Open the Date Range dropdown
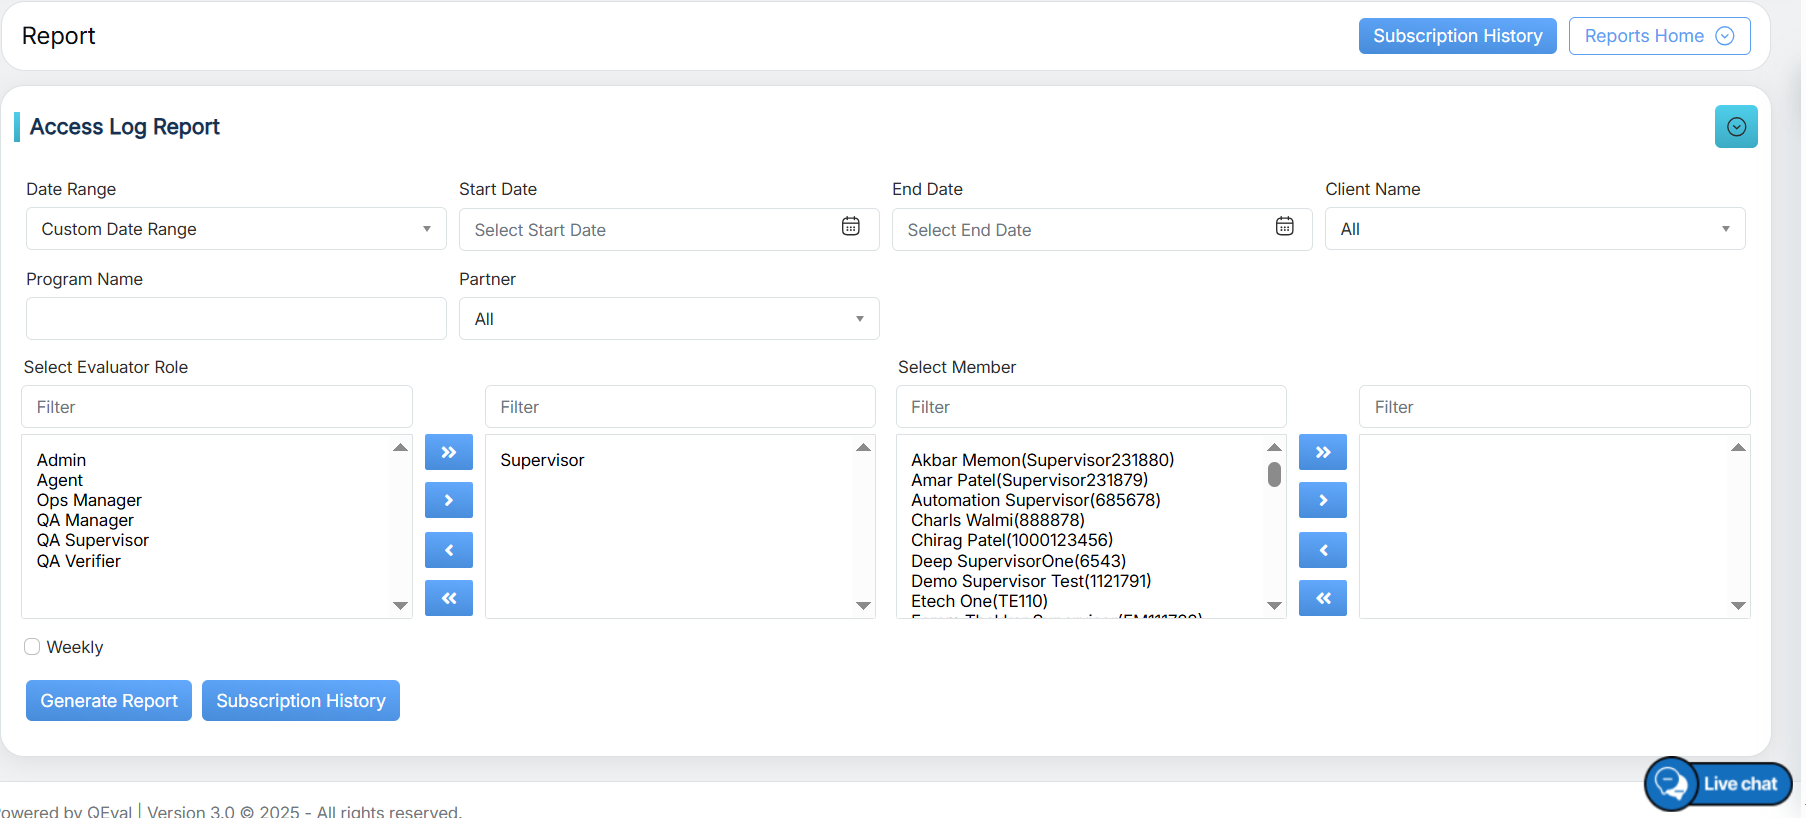Viewport: 1806px width, 818px height. pyautogui.click(x=236, y=229)
